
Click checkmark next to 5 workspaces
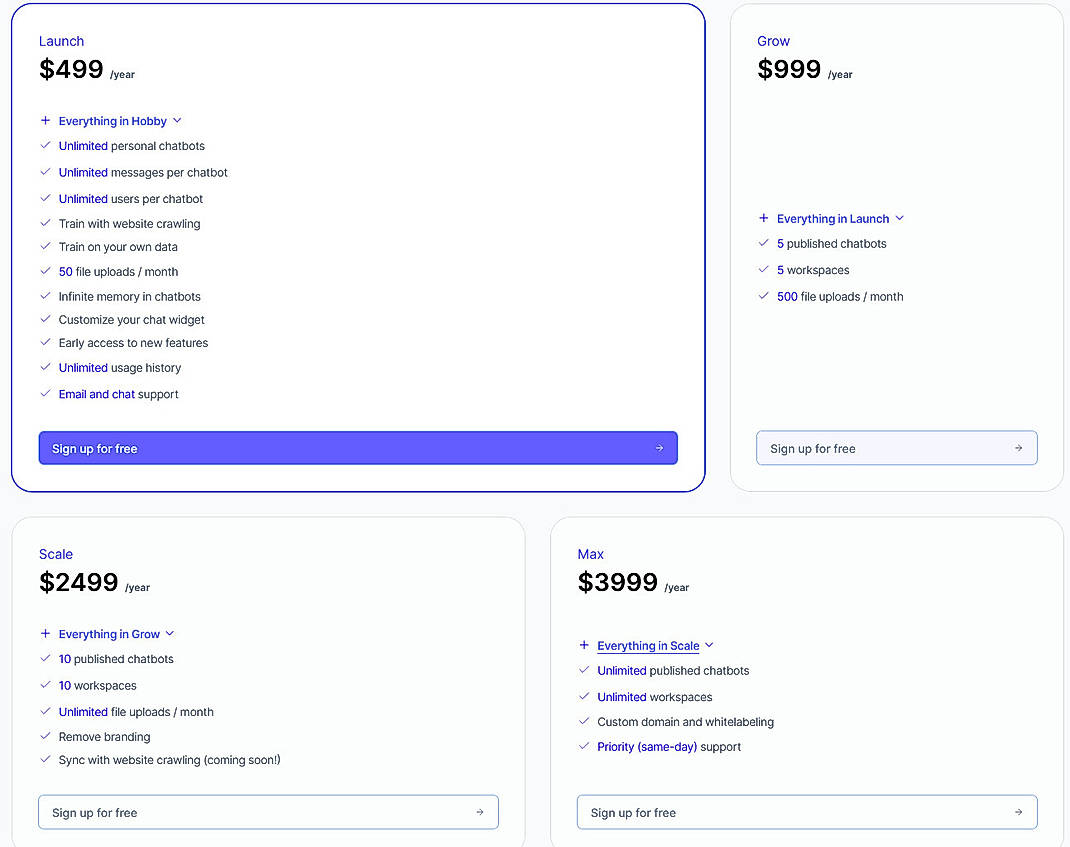coord(764,270)
